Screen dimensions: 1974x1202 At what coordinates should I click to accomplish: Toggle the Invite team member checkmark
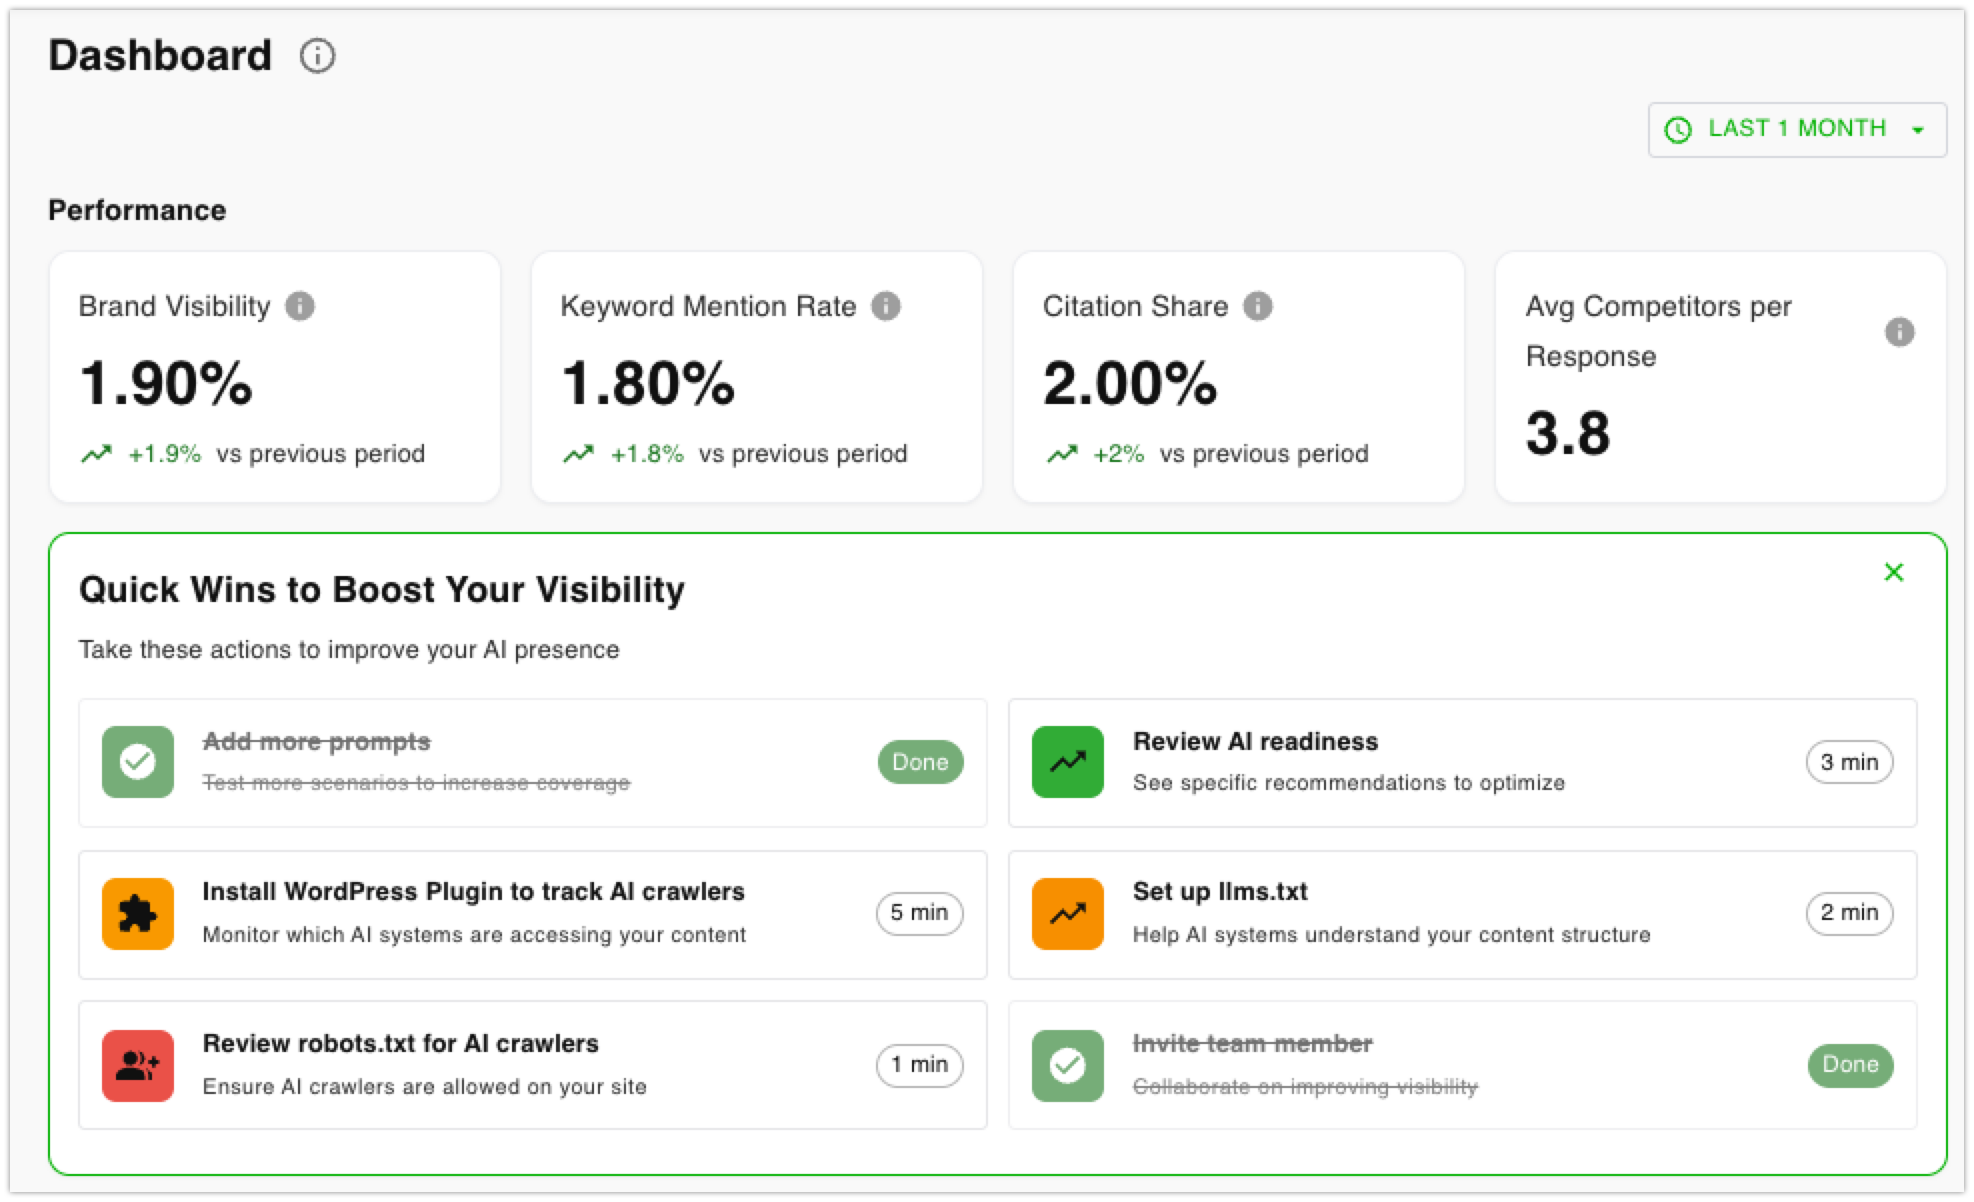coord(1067,1065)
